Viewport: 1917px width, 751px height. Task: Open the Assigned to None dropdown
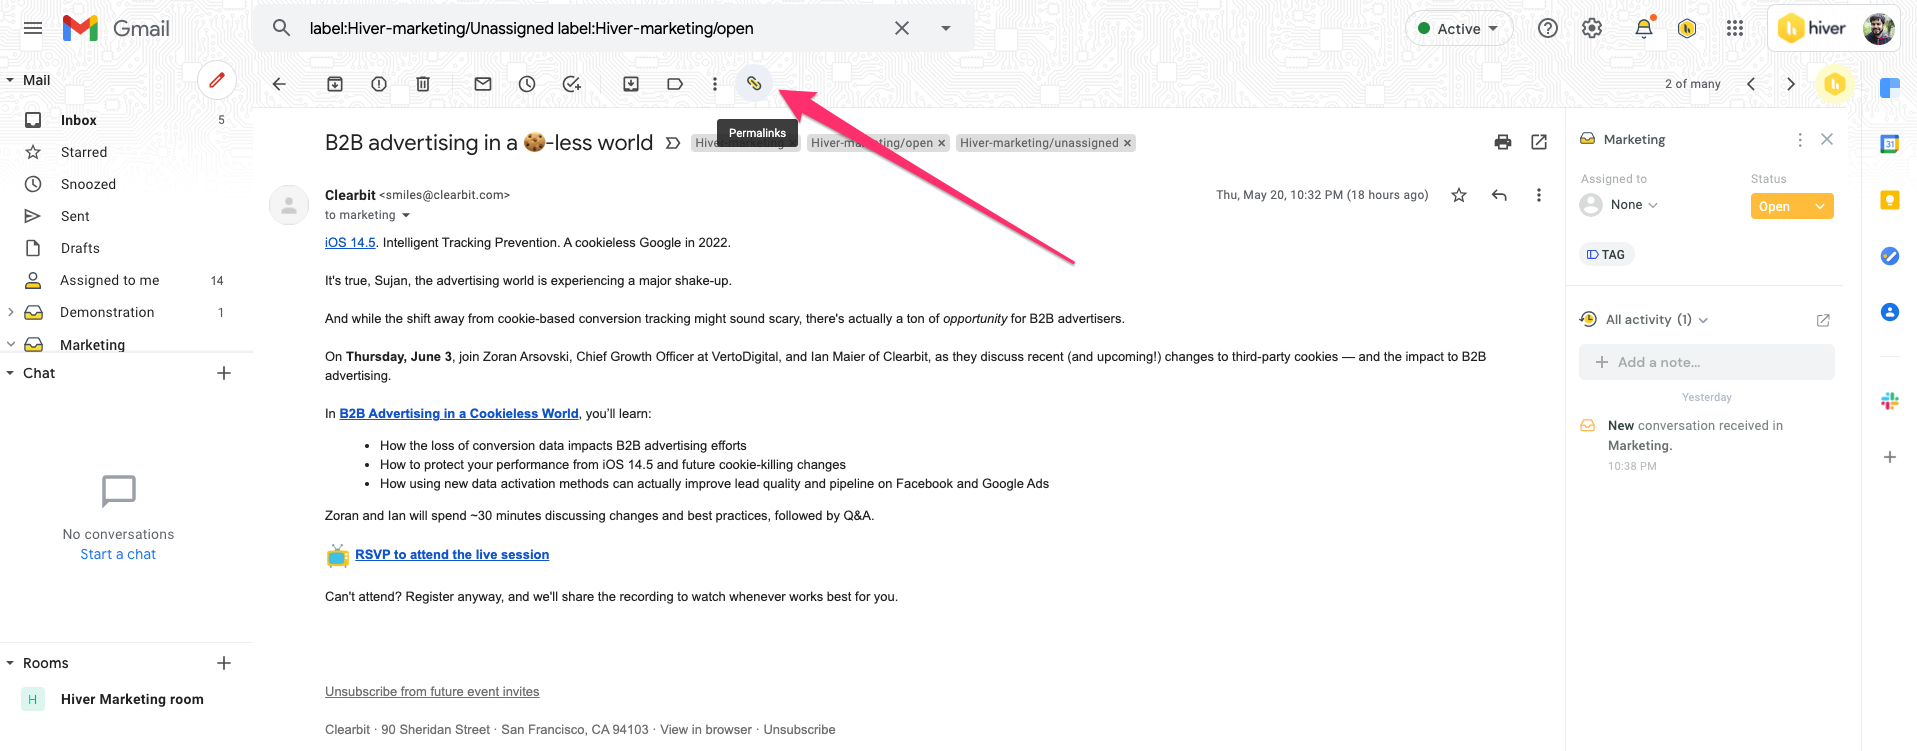pos(1621,205)
